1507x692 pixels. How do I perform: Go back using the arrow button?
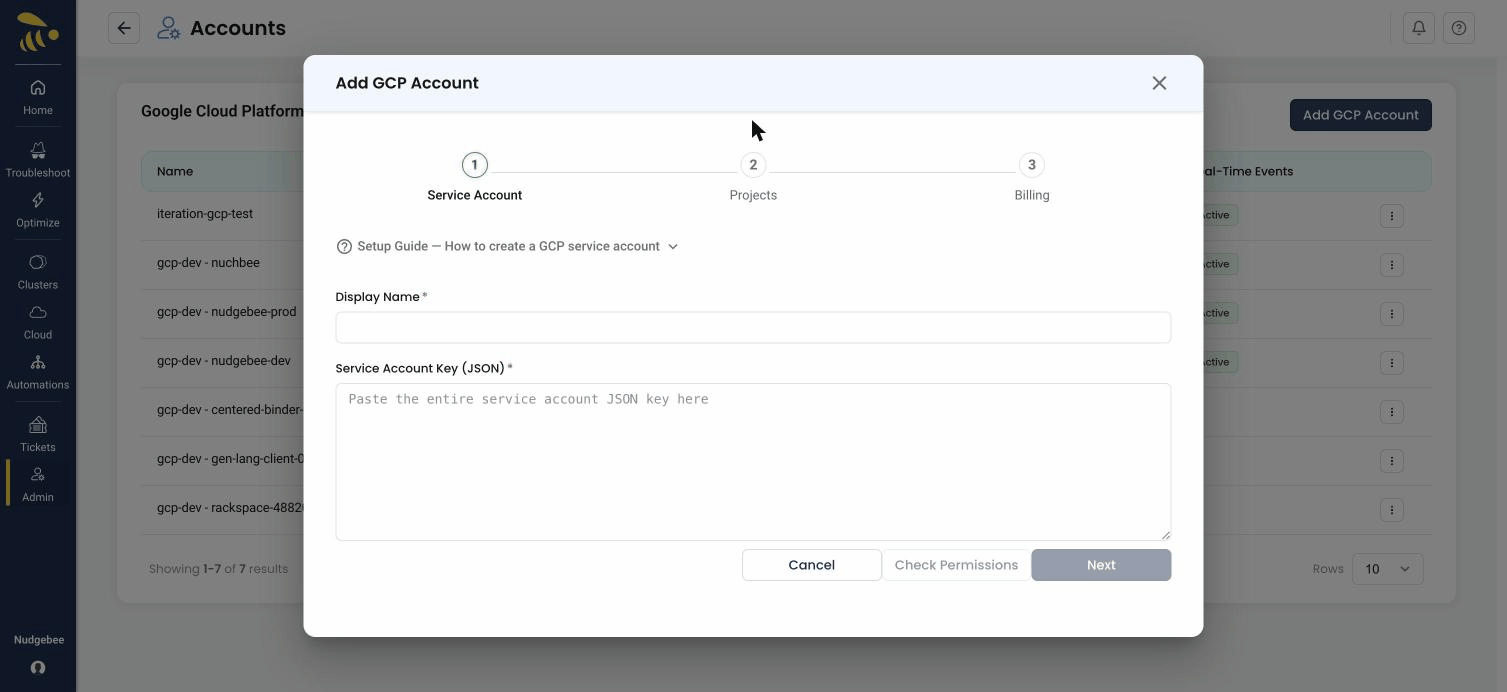124,28
